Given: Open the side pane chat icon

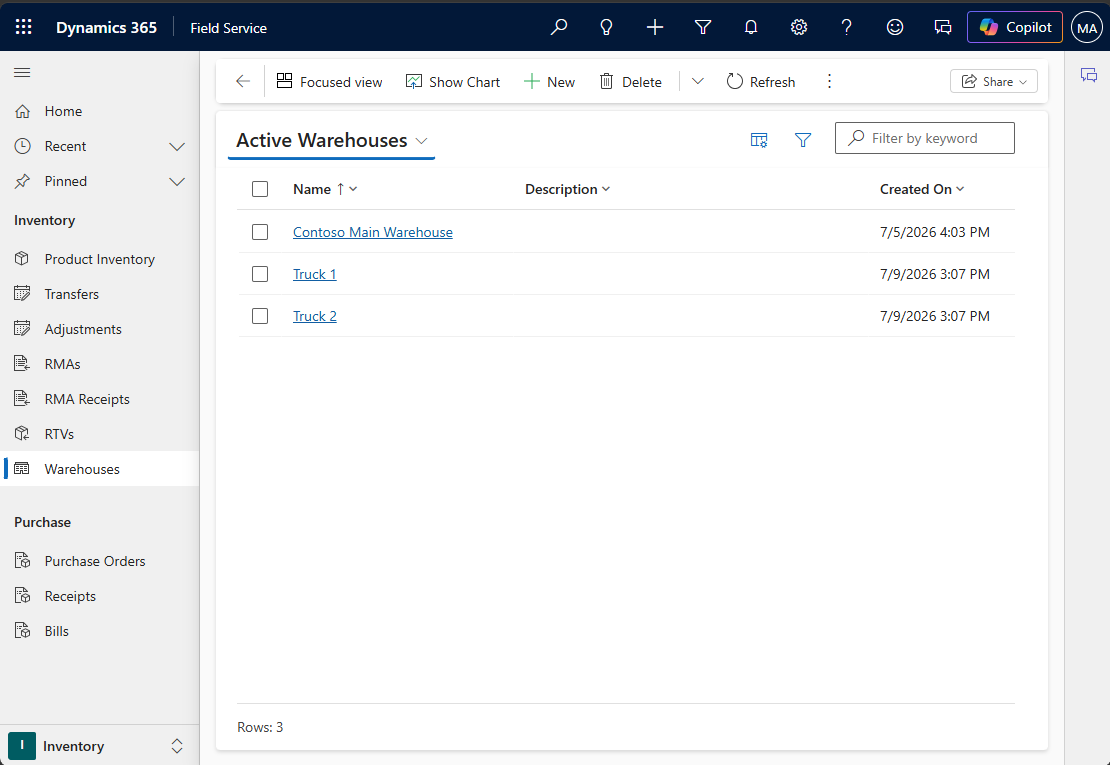Looking at the screenshot, I should pos(1088,75).
